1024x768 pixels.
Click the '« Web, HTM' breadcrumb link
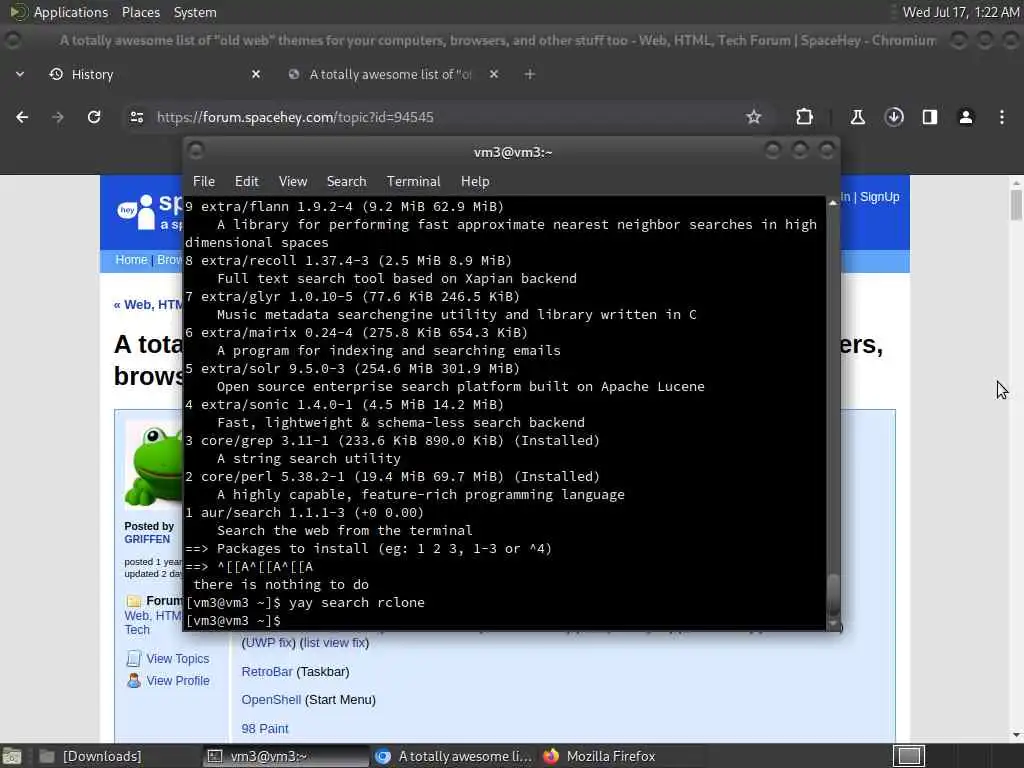148,305
